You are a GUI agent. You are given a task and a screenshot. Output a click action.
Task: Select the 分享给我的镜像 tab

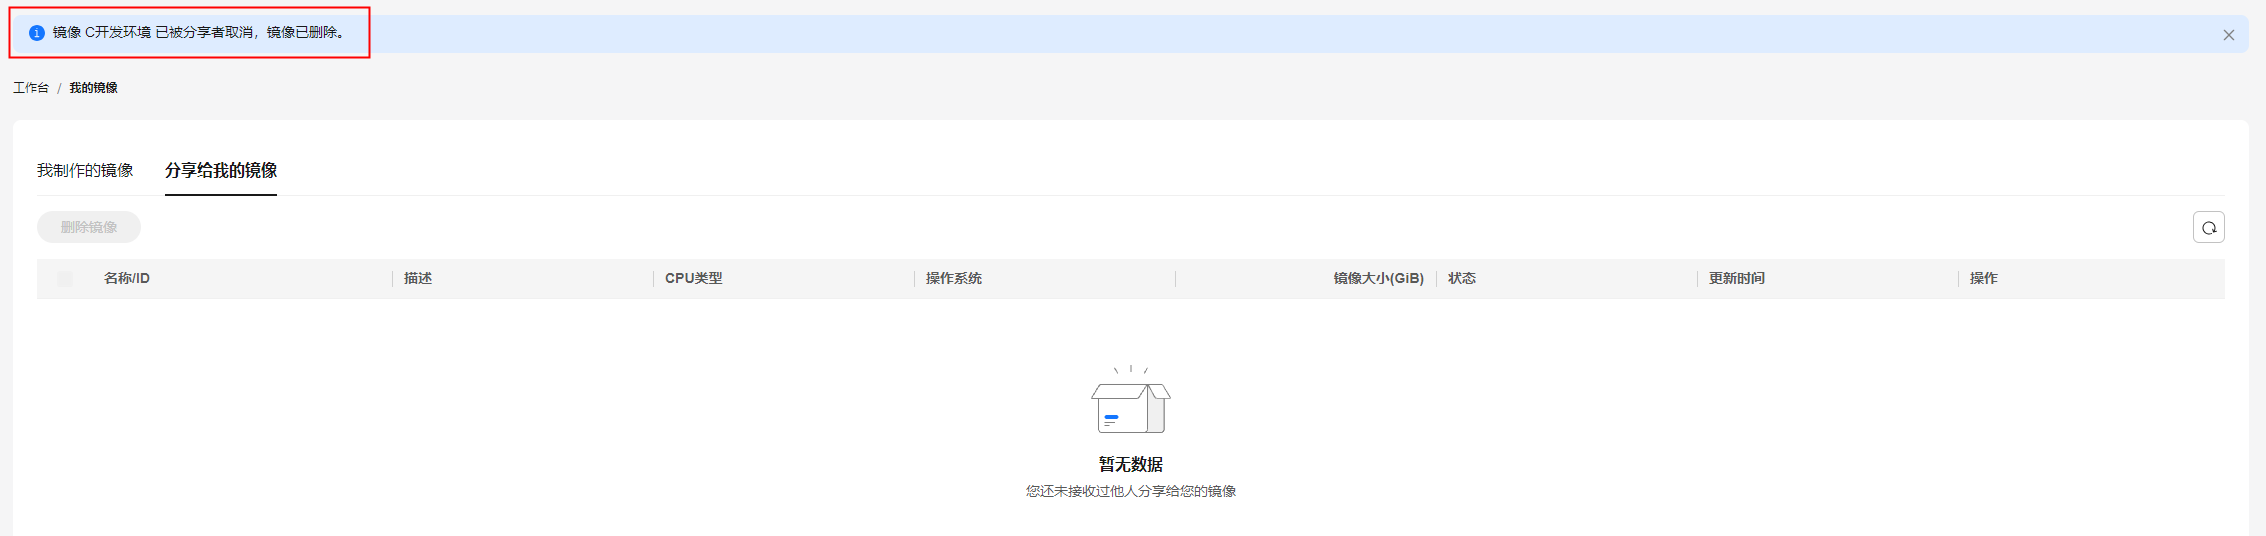point(221,170)
